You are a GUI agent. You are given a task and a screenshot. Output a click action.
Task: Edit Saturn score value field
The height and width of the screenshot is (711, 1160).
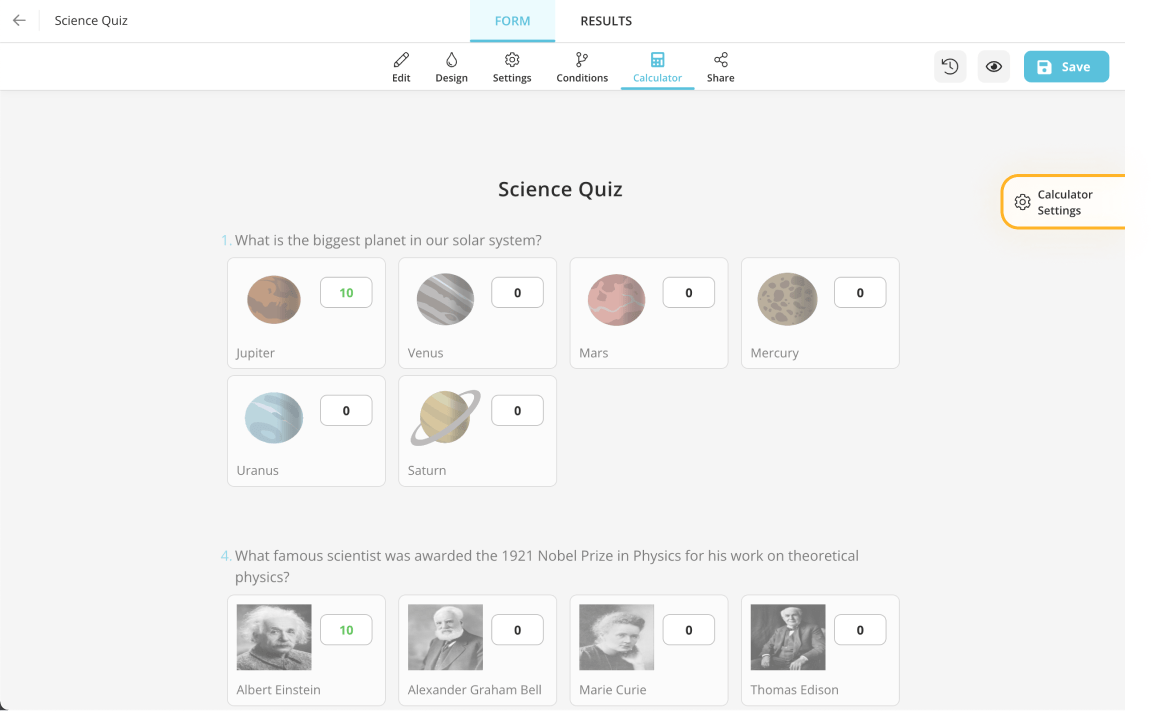coord(517,411)
